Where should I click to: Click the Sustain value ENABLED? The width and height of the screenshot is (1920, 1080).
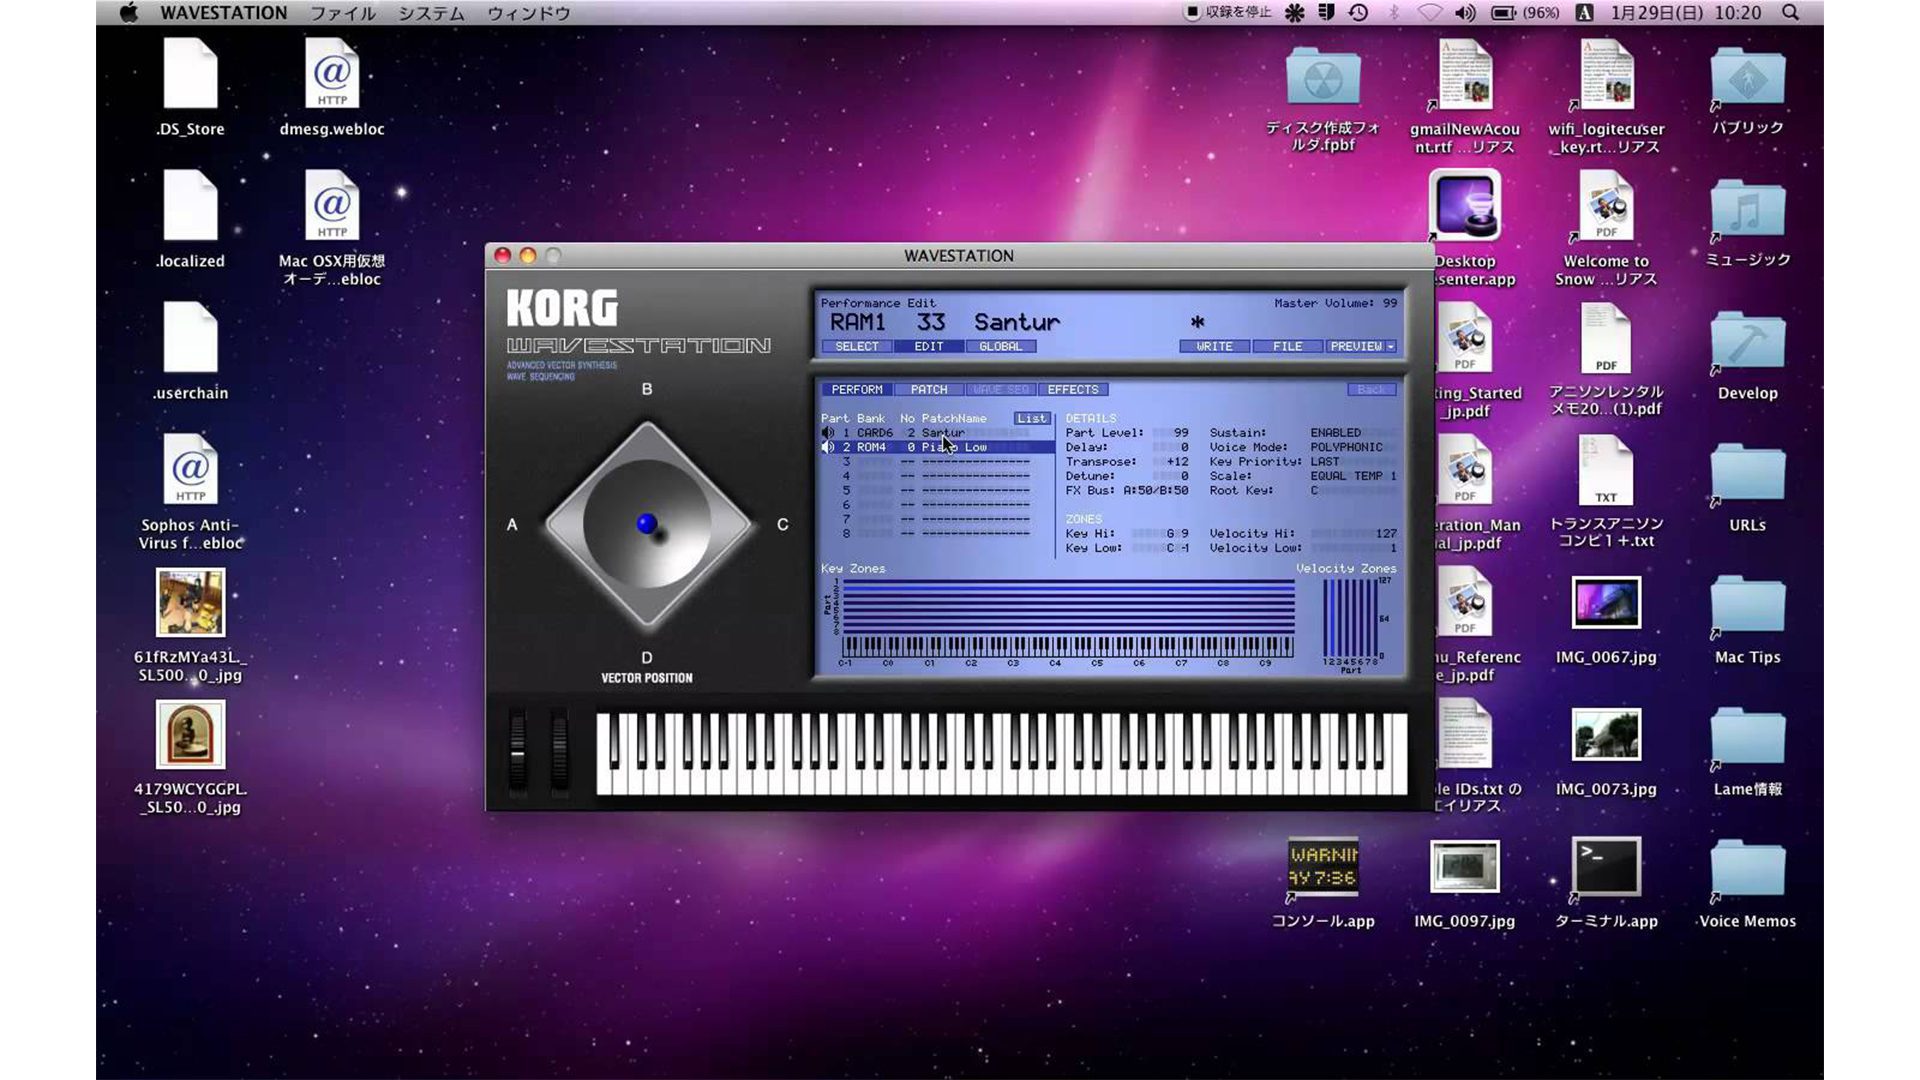[x=1336, y=433]
